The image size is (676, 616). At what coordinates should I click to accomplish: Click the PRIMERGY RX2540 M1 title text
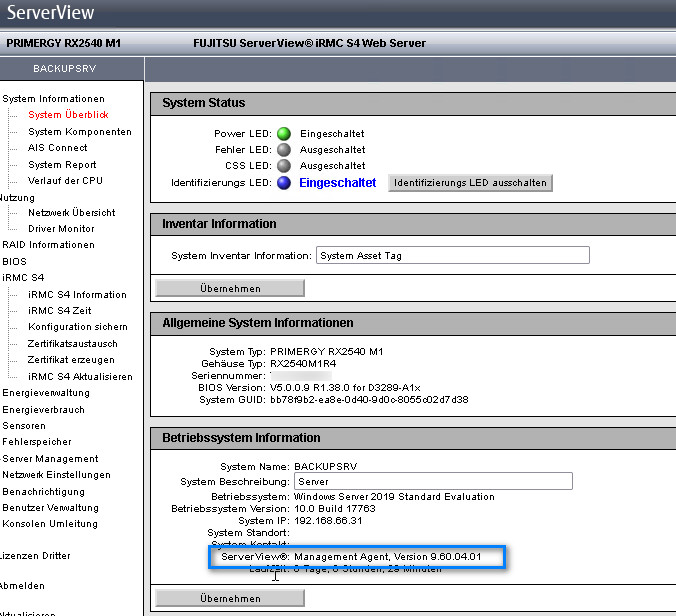click(63, 43)
